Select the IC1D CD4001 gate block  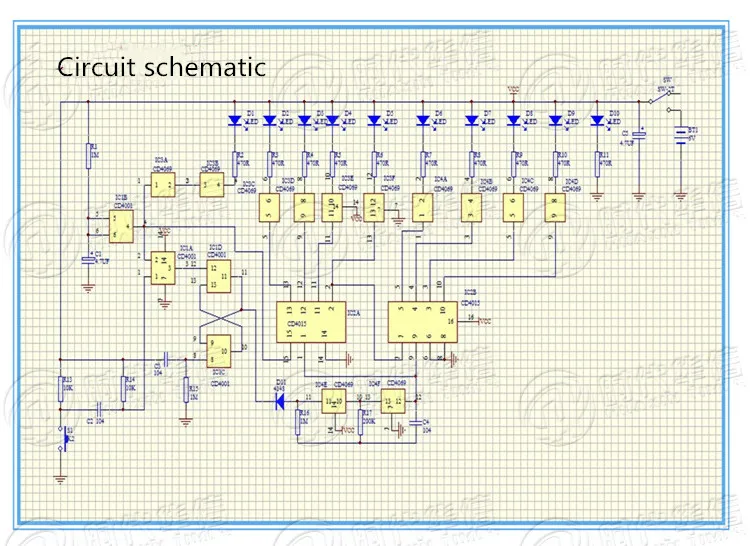(219, 276)
